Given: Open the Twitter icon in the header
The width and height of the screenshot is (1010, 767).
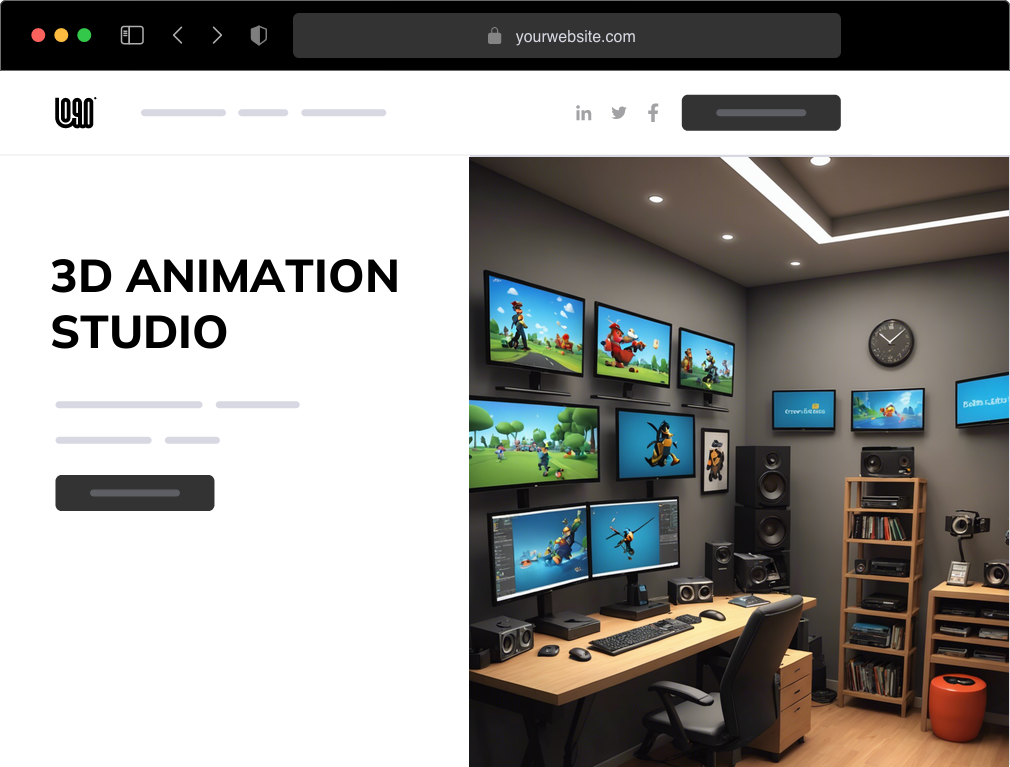Looking at the screenshot, I should pos(619,113).
